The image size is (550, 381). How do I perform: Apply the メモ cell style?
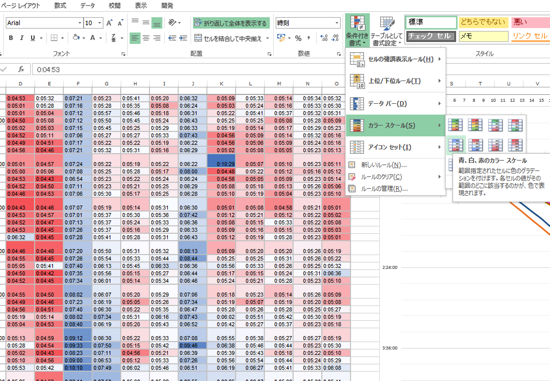[483, 36]
